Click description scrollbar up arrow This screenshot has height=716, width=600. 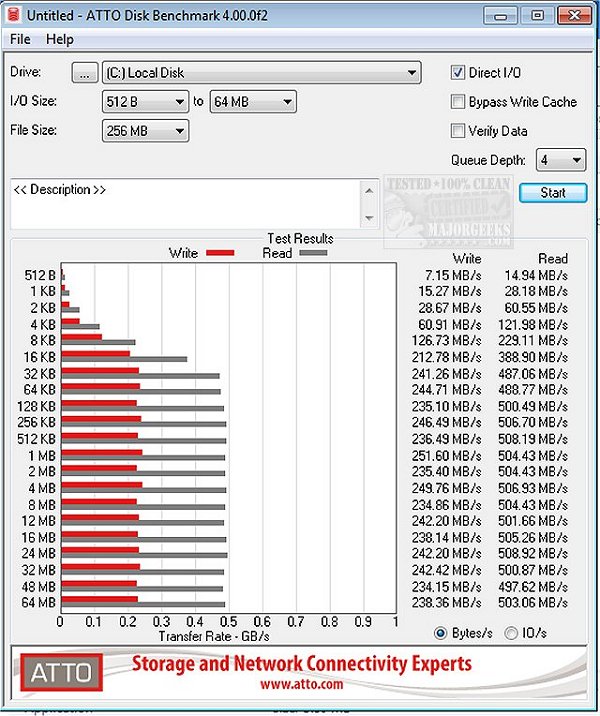click(369, 190)
